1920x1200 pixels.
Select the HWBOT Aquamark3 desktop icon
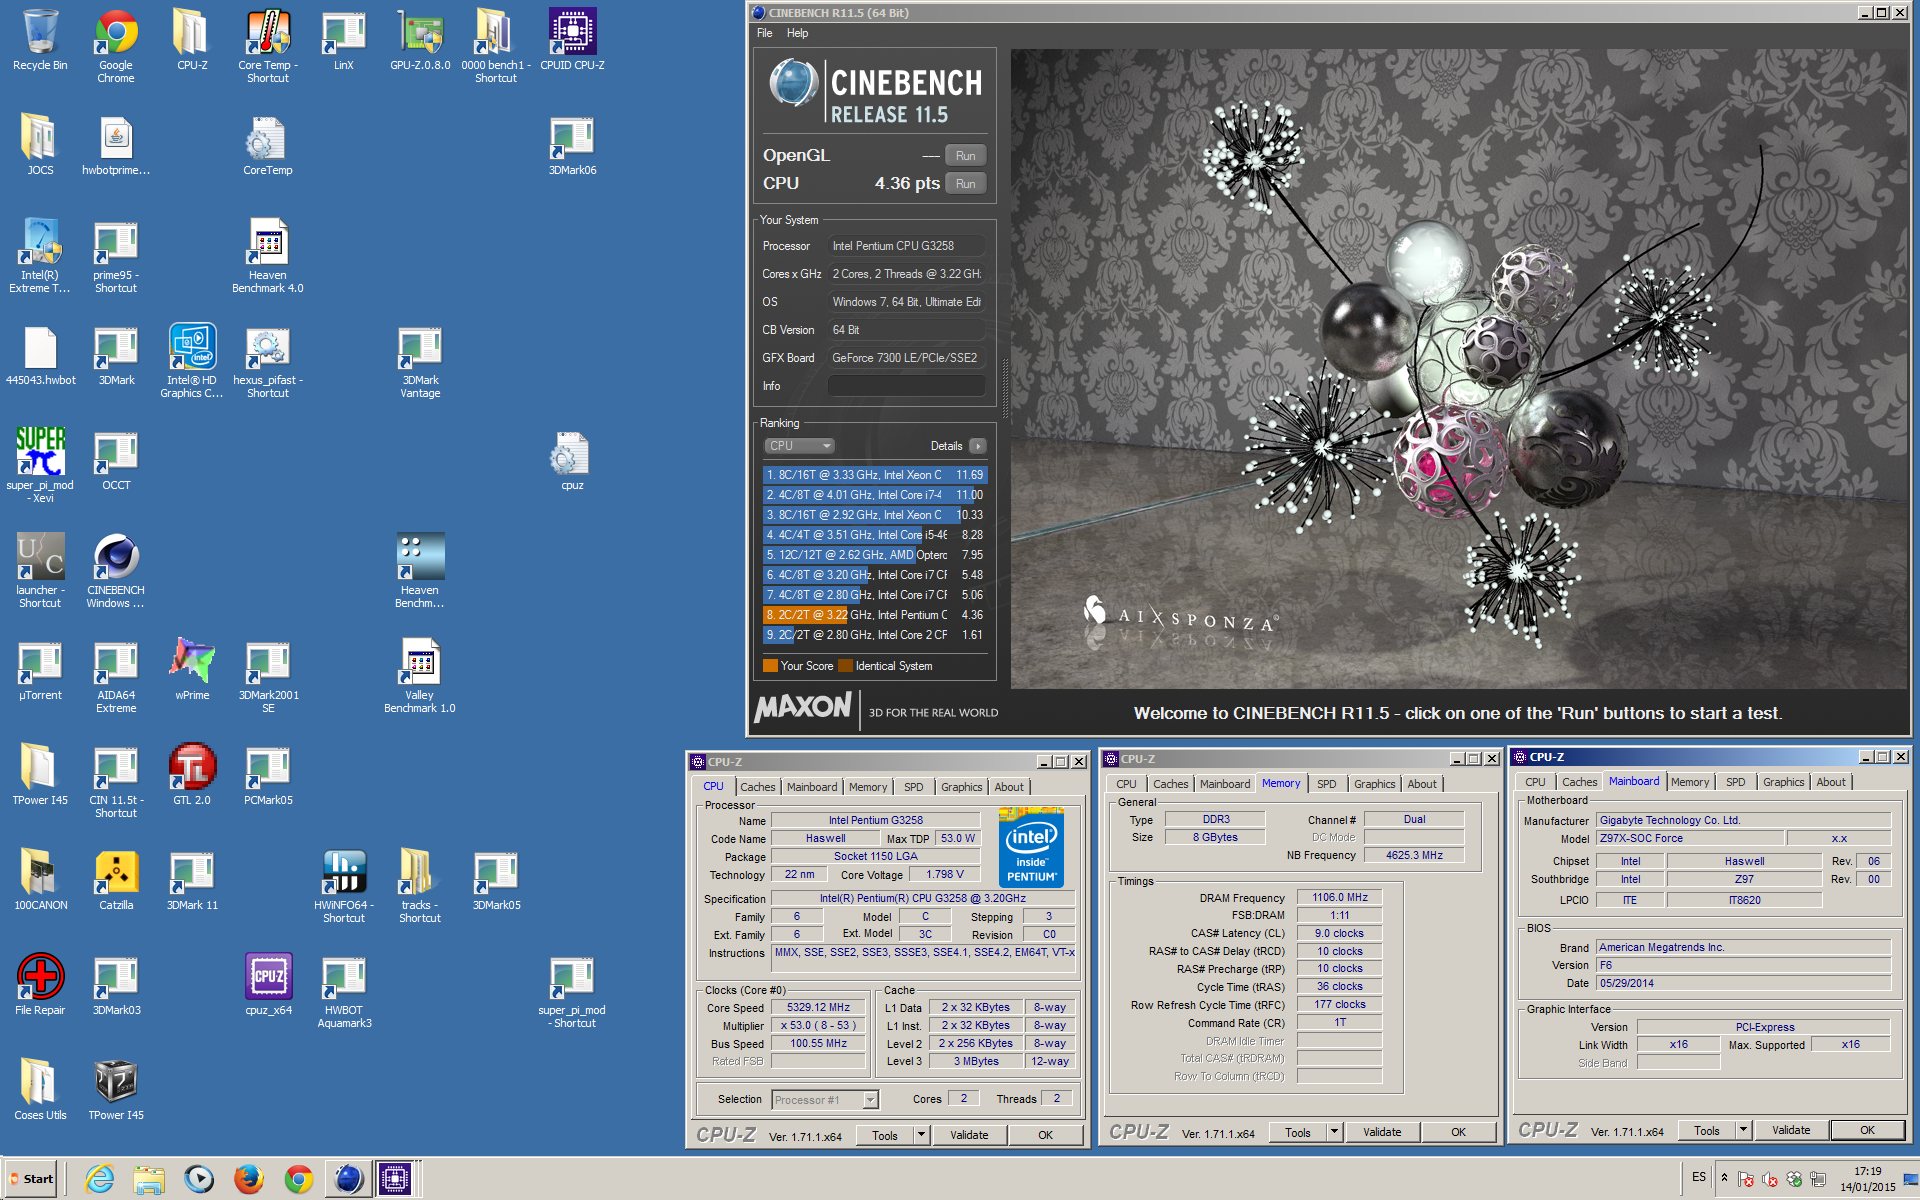[x=344, y=991]
